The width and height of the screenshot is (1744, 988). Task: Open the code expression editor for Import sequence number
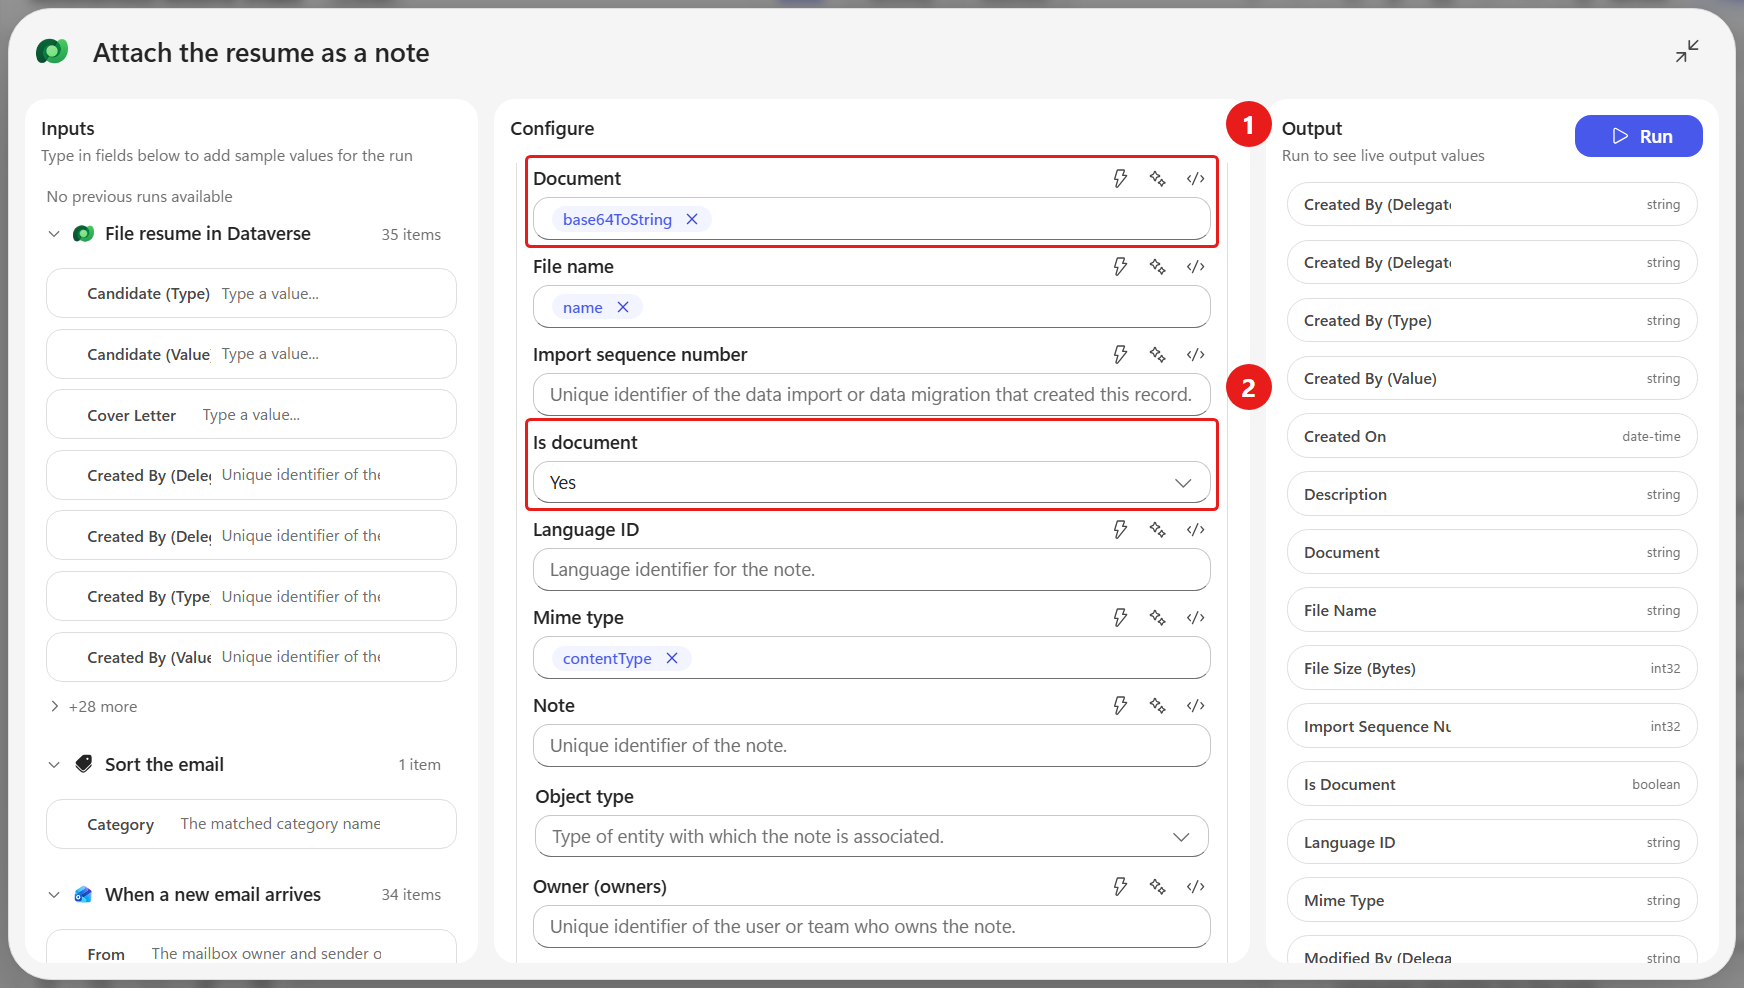[1196, 355]
